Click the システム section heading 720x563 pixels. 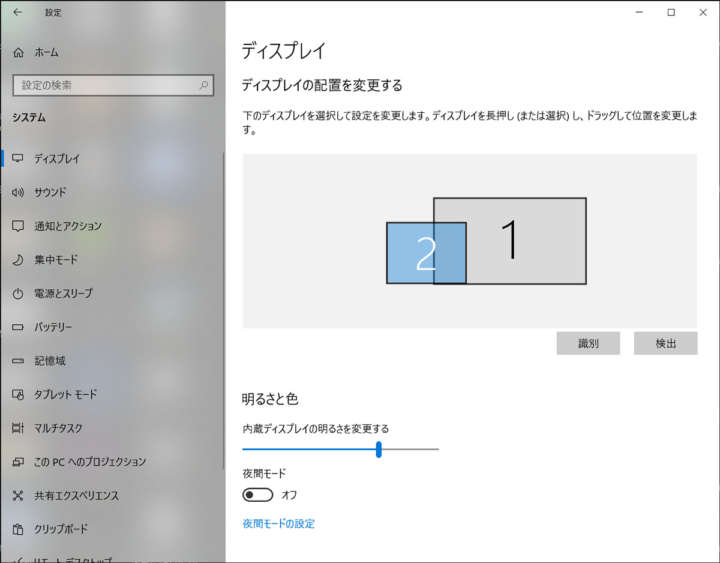click(29, 118)
